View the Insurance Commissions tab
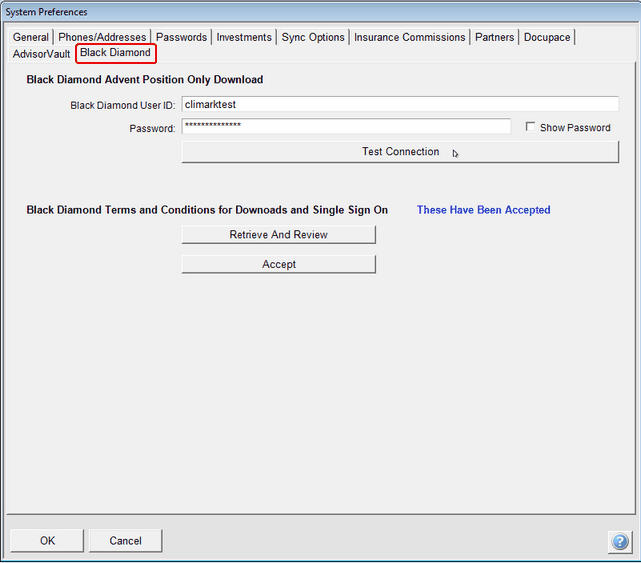 [x=410, y=37]
